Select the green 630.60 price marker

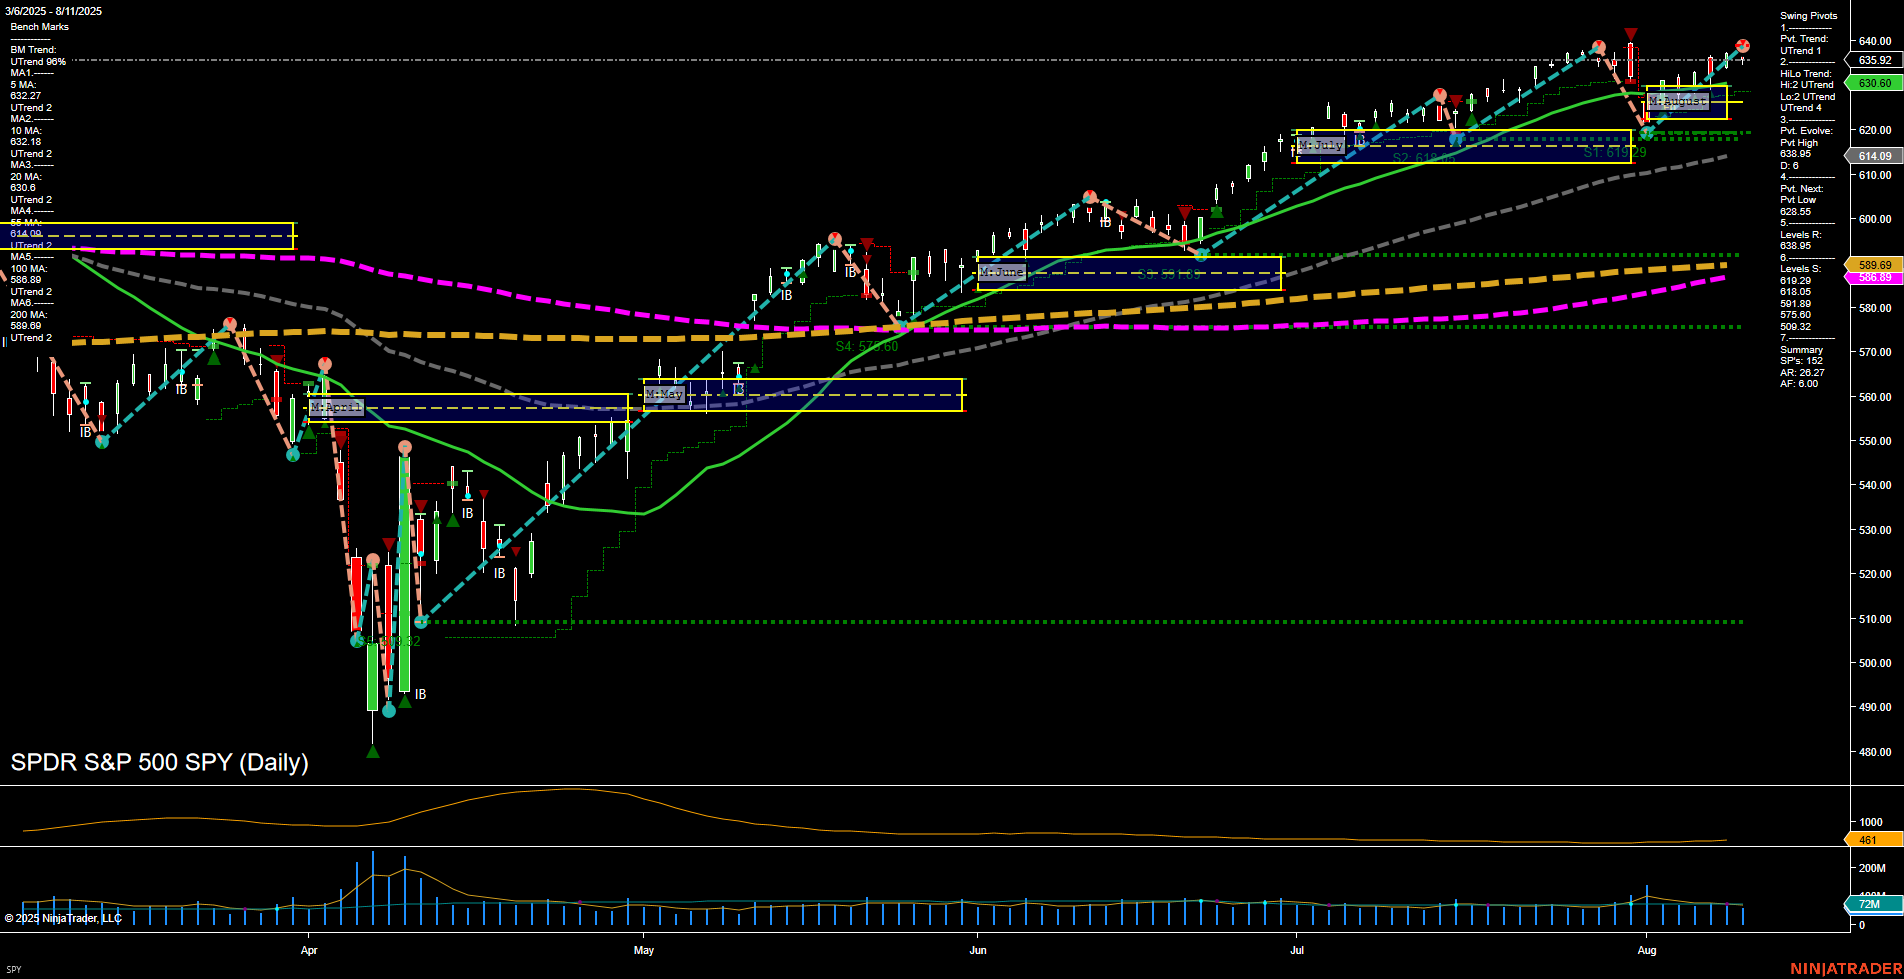(1874, 84)
